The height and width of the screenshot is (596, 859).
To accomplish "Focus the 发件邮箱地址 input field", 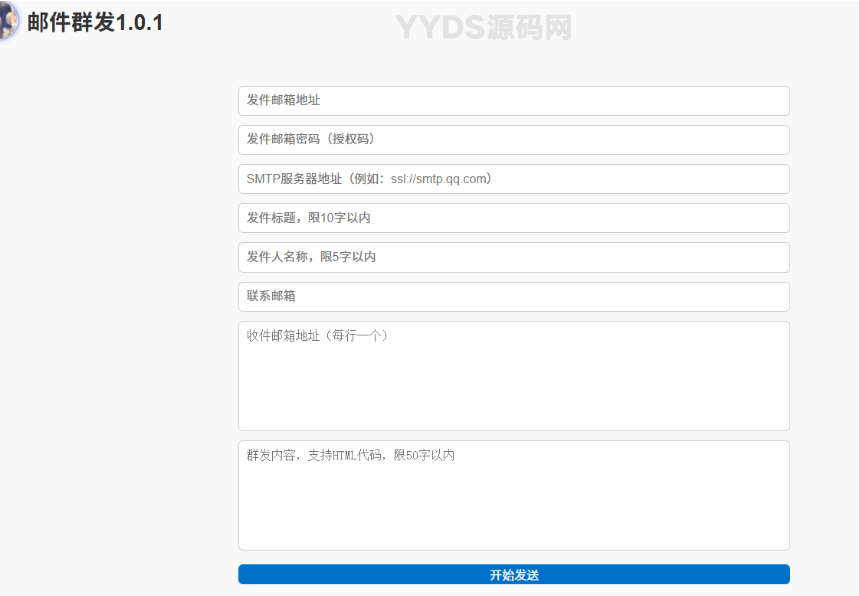I will pyautogui.click(x=513, y=100).
